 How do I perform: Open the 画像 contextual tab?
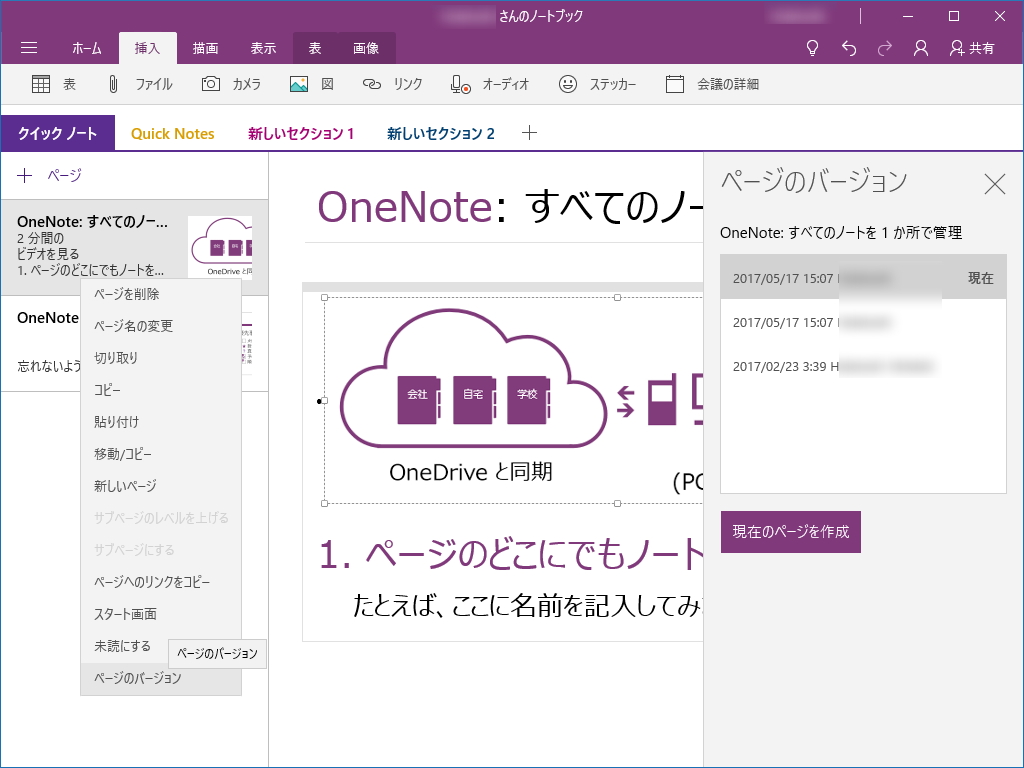[x=366, y=48]
